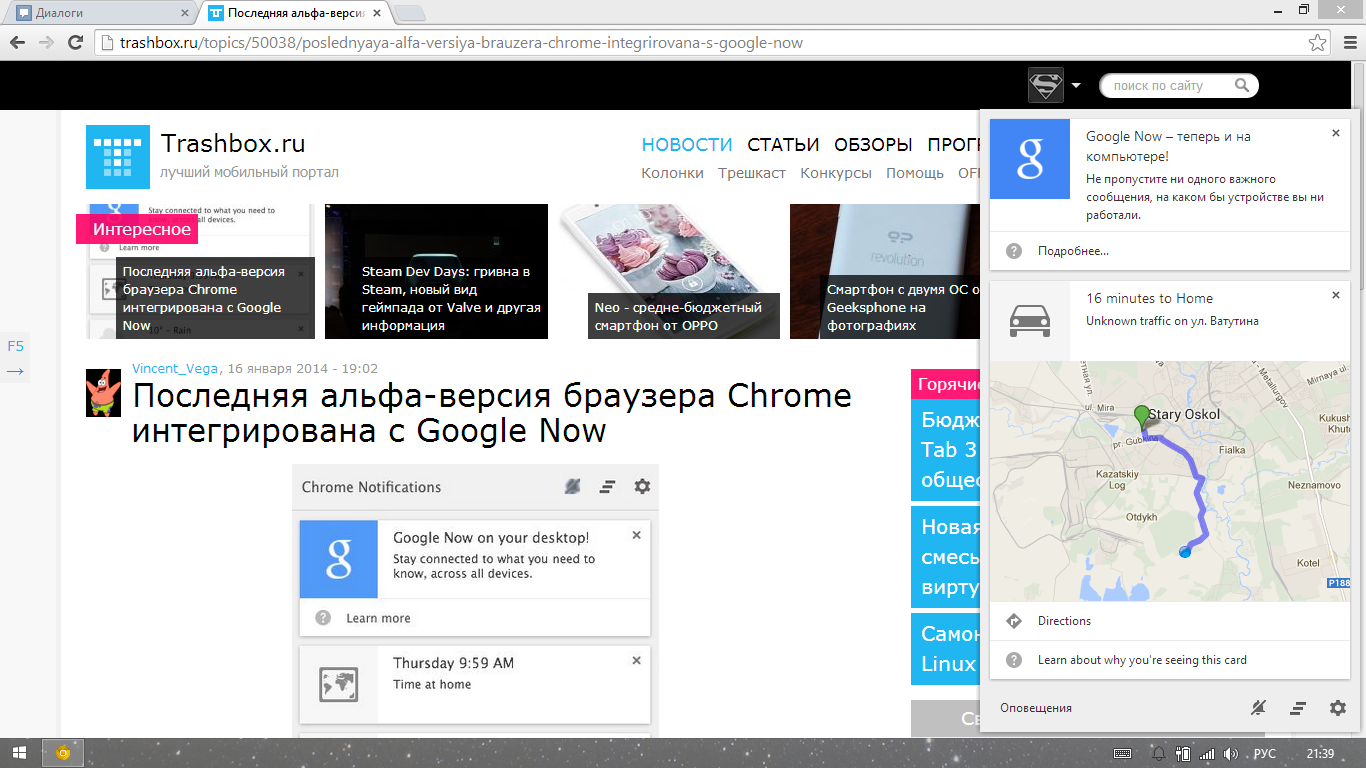Screen dimensions: 1366x768
Task: Click the 'Оповещения' label in popup
Action: coord(1036,708)
